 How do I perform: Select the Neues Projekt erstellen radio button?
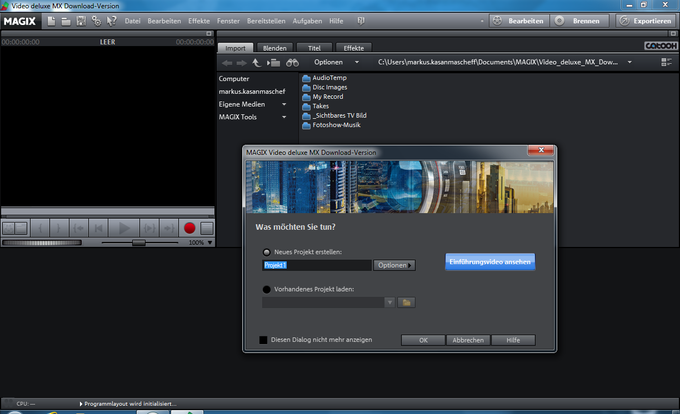click(267, 252)
